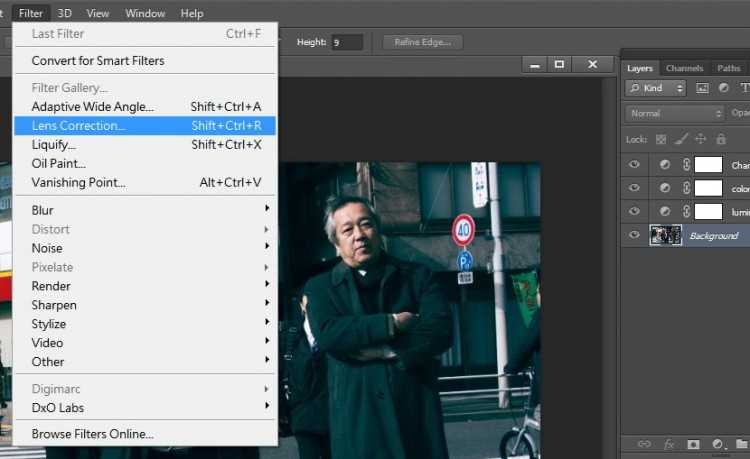Switch to the Channels tab
This screenshot has width=750, height=459.
tap(685, 68)
